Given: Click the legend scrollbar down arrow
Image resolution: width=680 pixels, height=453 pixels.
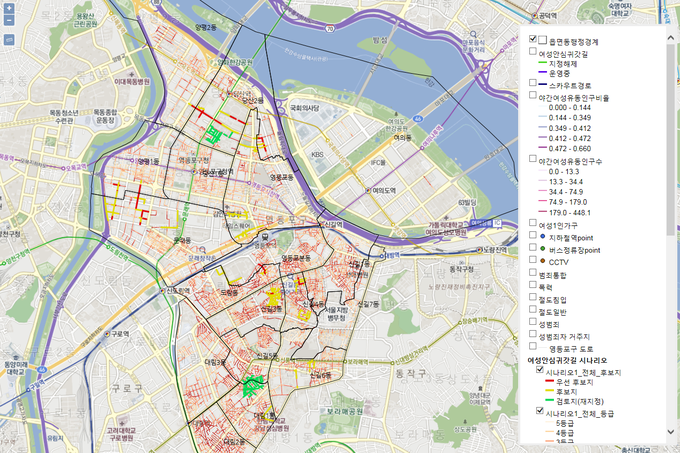Looking at the screenshot, I should pos(670,432).
